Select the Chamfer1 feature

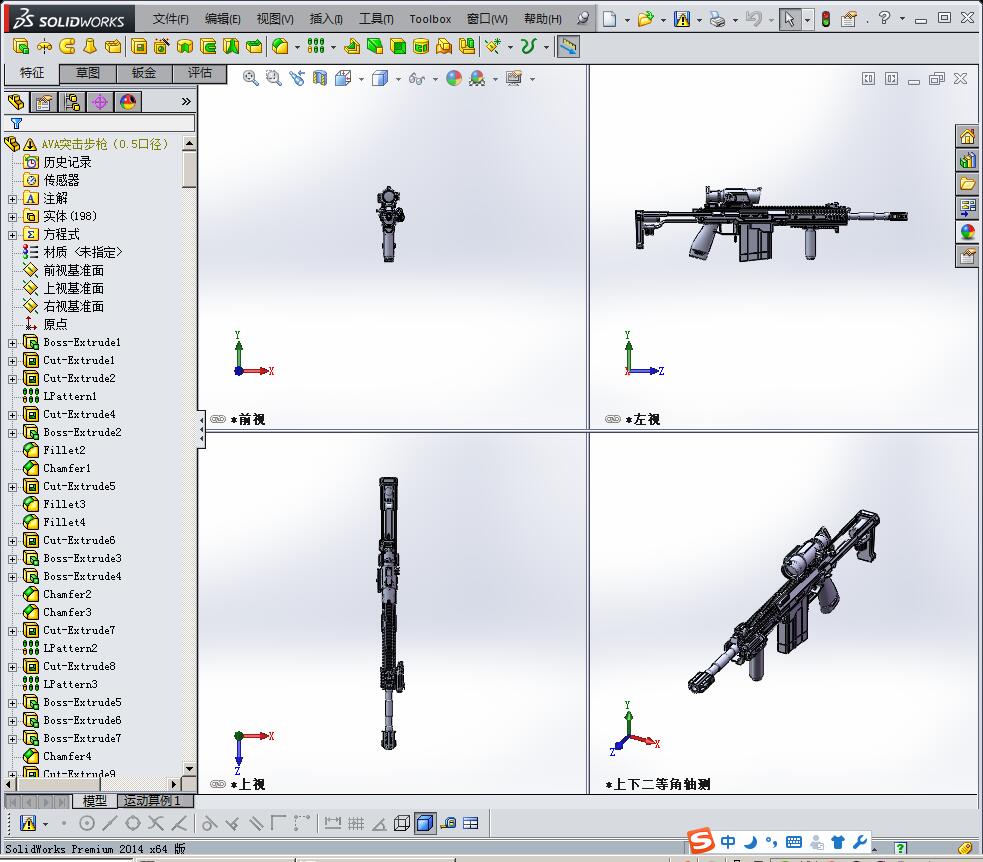pos(67,468)
